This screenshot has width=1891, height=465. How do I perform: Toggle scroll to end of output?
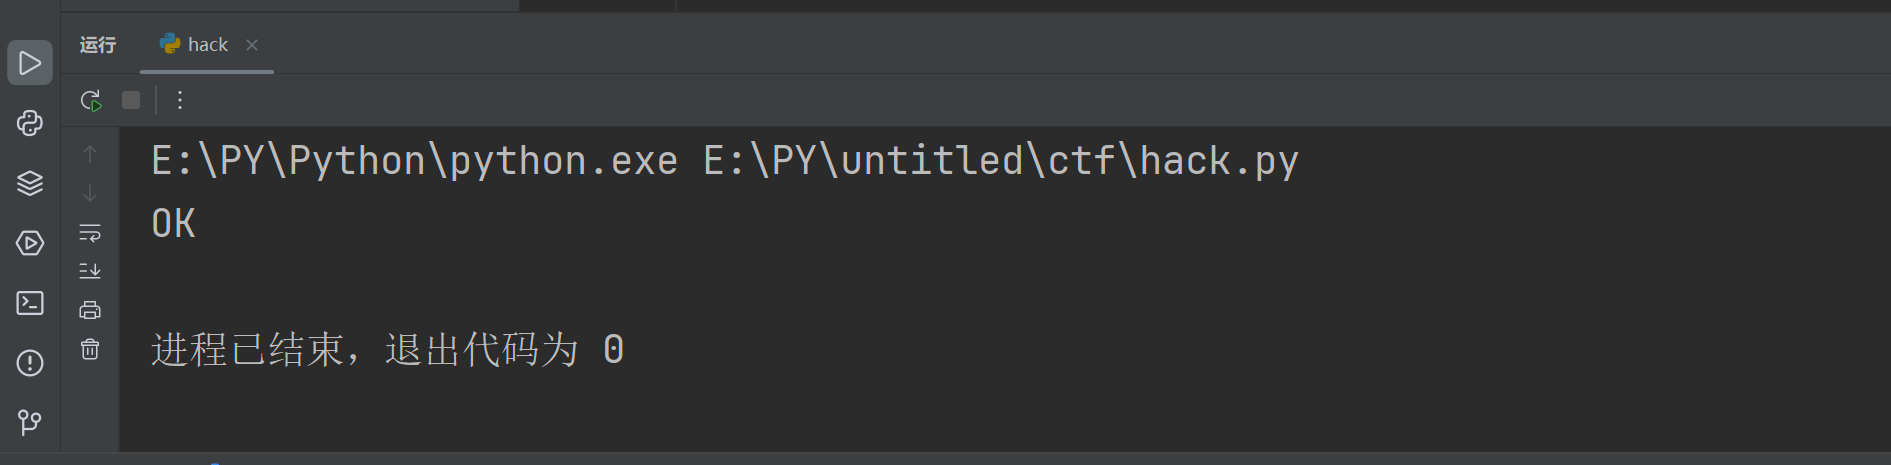90,271
